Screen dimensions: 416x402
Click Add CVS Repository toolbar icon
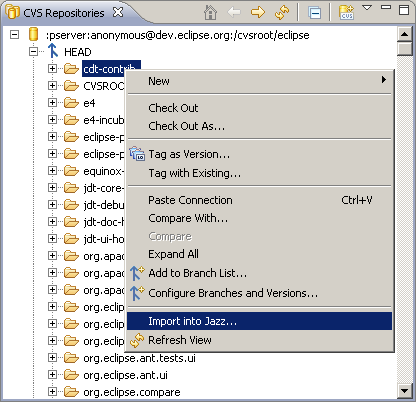tap(347, 12)
